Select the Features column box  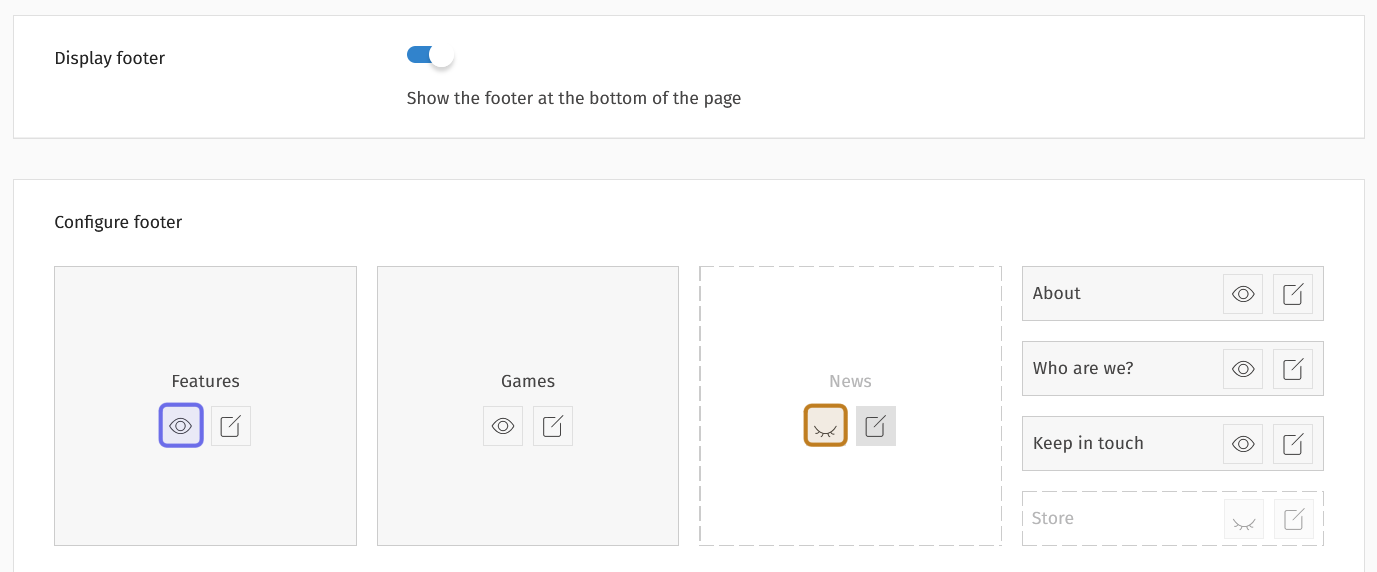[x=205, y=320]
